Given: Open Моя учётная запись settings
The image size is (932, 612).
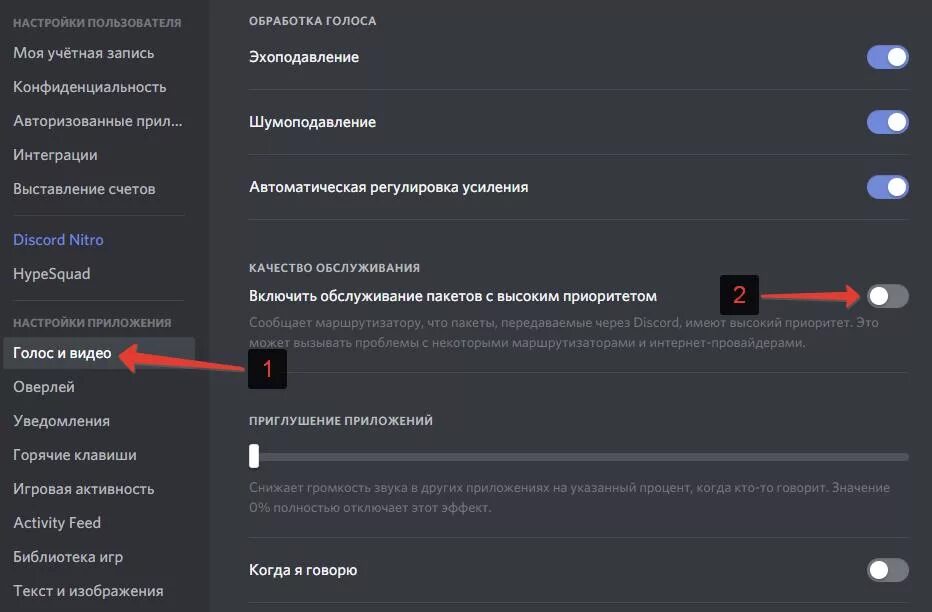Looking at the screenshot, I should (x=84, y=53).
